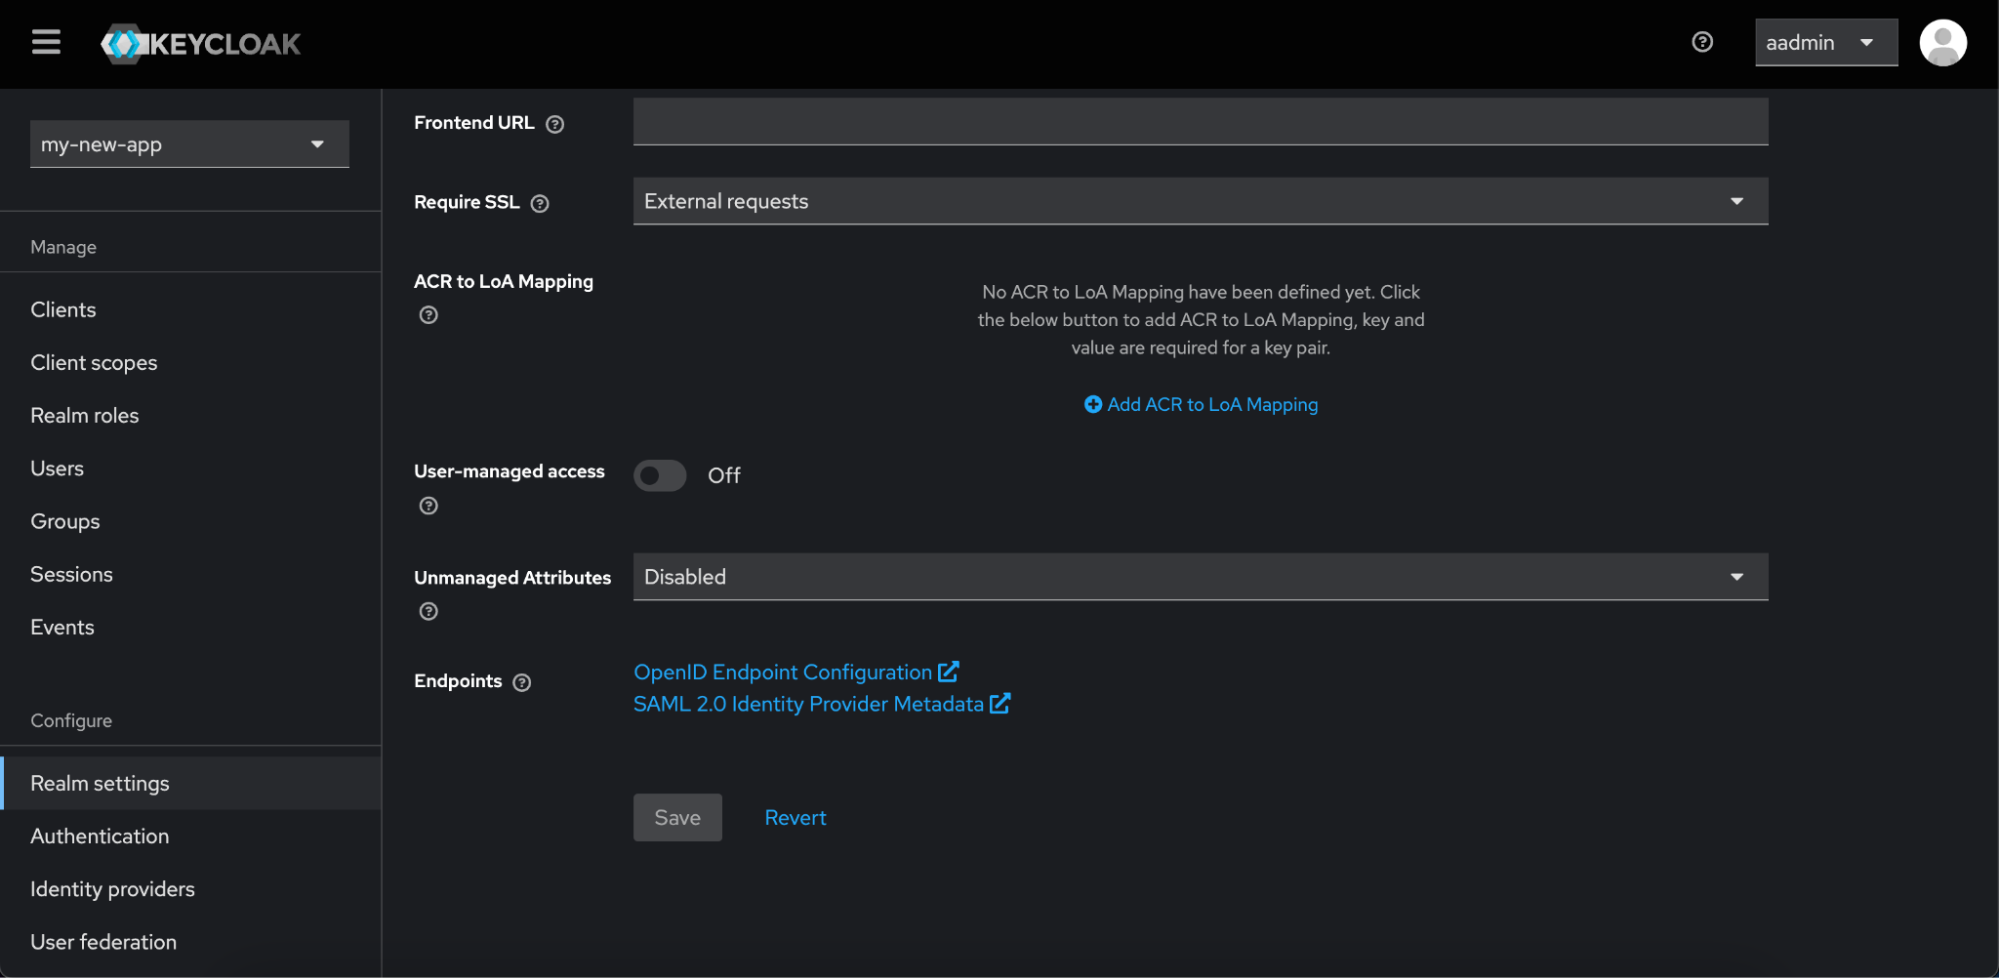Show help for Require SSL
The image size is (1999, 979).
pos(540,203)
